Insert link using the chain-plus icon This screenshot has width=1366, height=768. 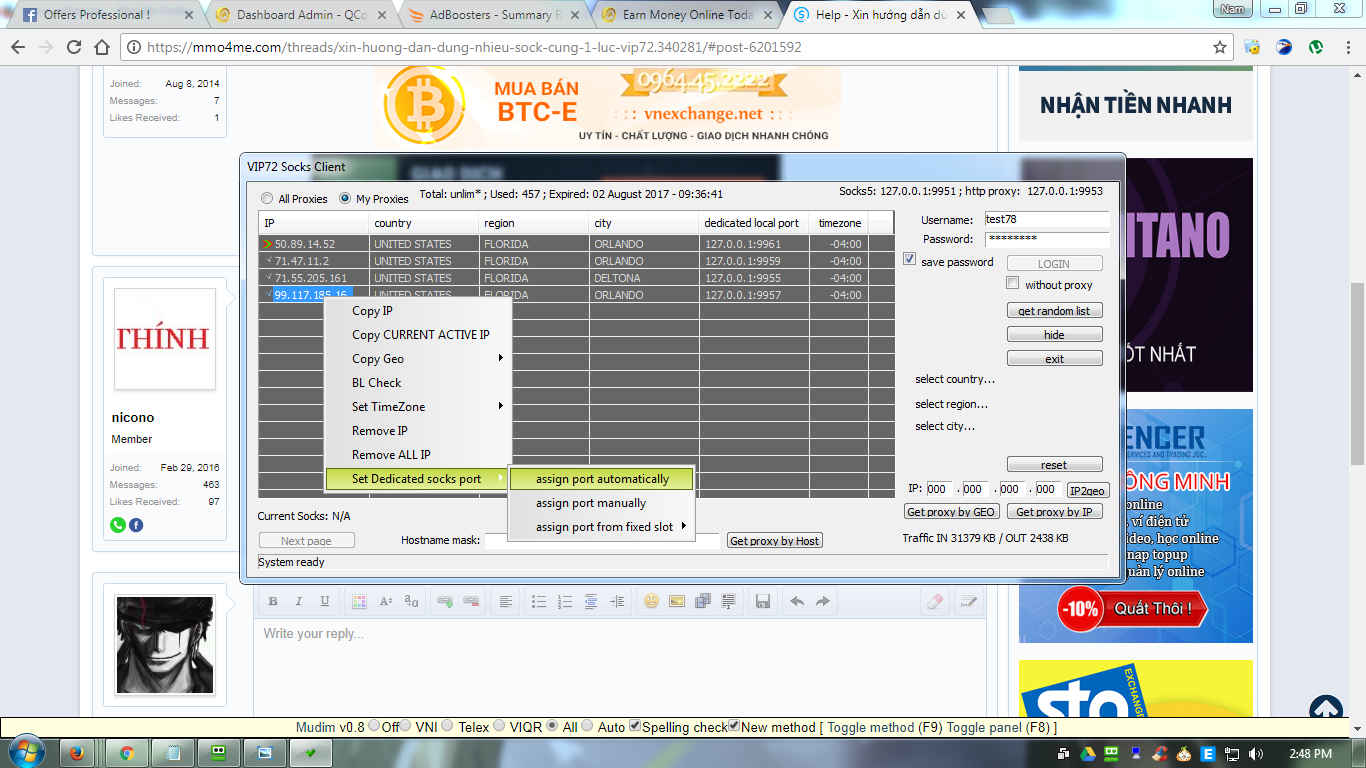pyautogui.click(x=445, y=601)
